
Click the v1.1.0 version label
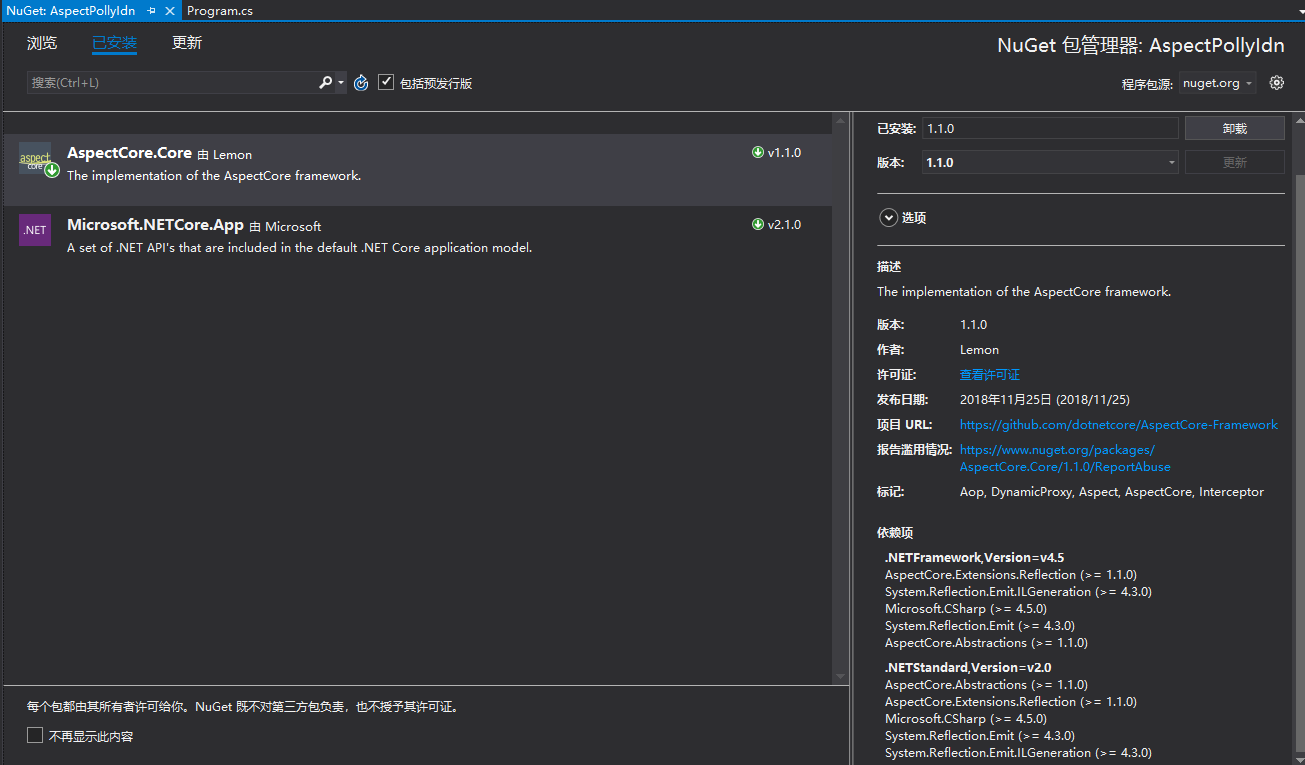coord(784,153)
